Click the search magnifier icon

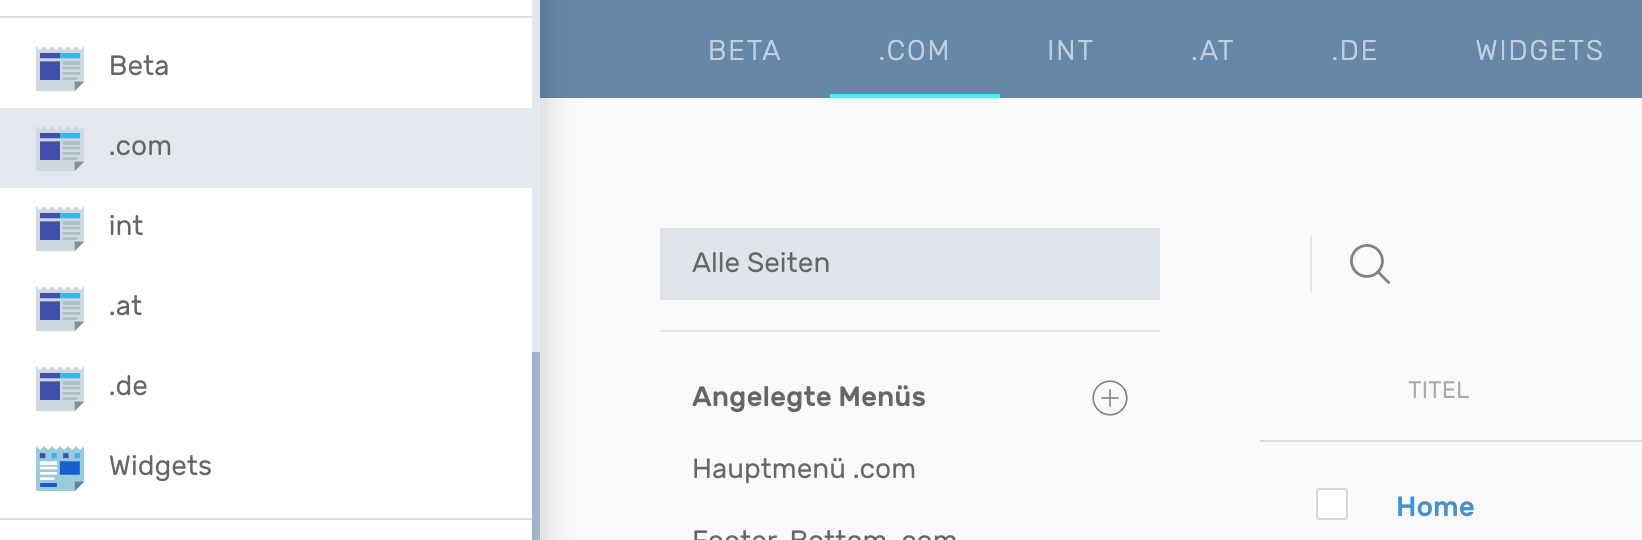point(1369,264)
